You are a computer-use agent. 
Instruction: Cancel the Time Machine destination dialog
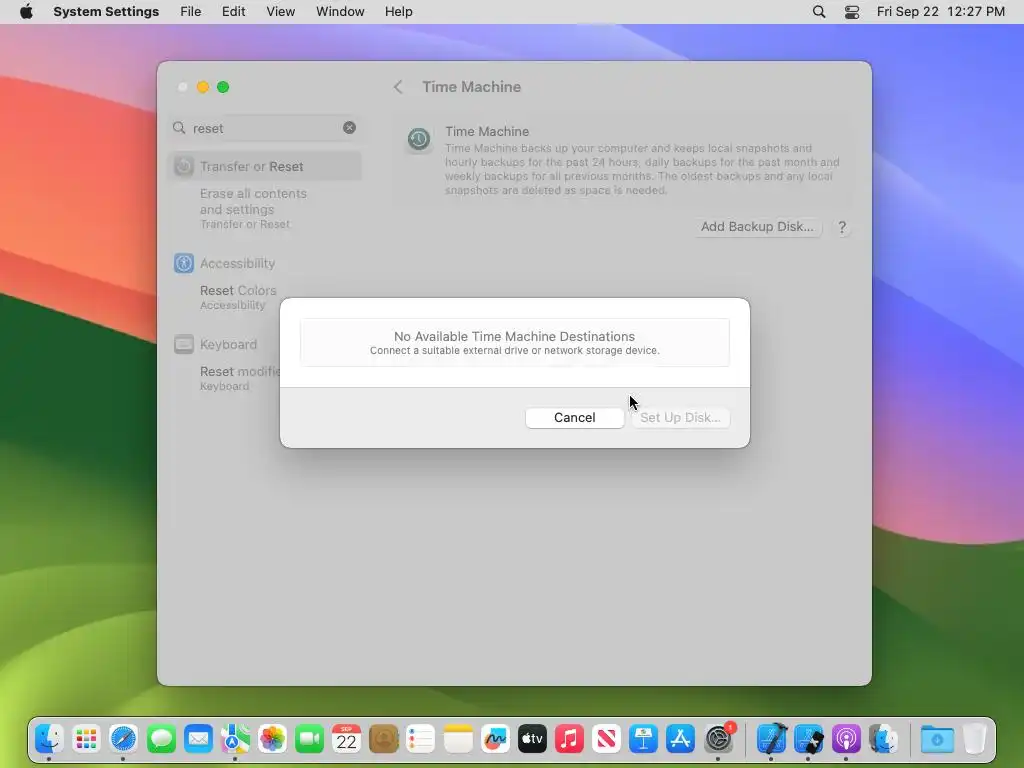click(575, 417)
